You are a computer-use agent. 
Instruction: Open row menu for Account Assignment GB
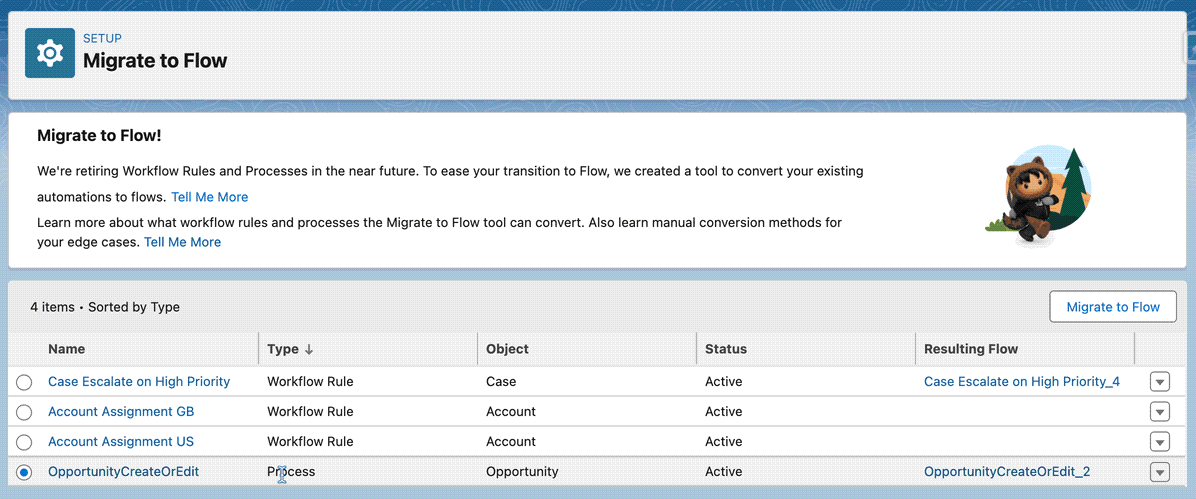coord(1159,412)
